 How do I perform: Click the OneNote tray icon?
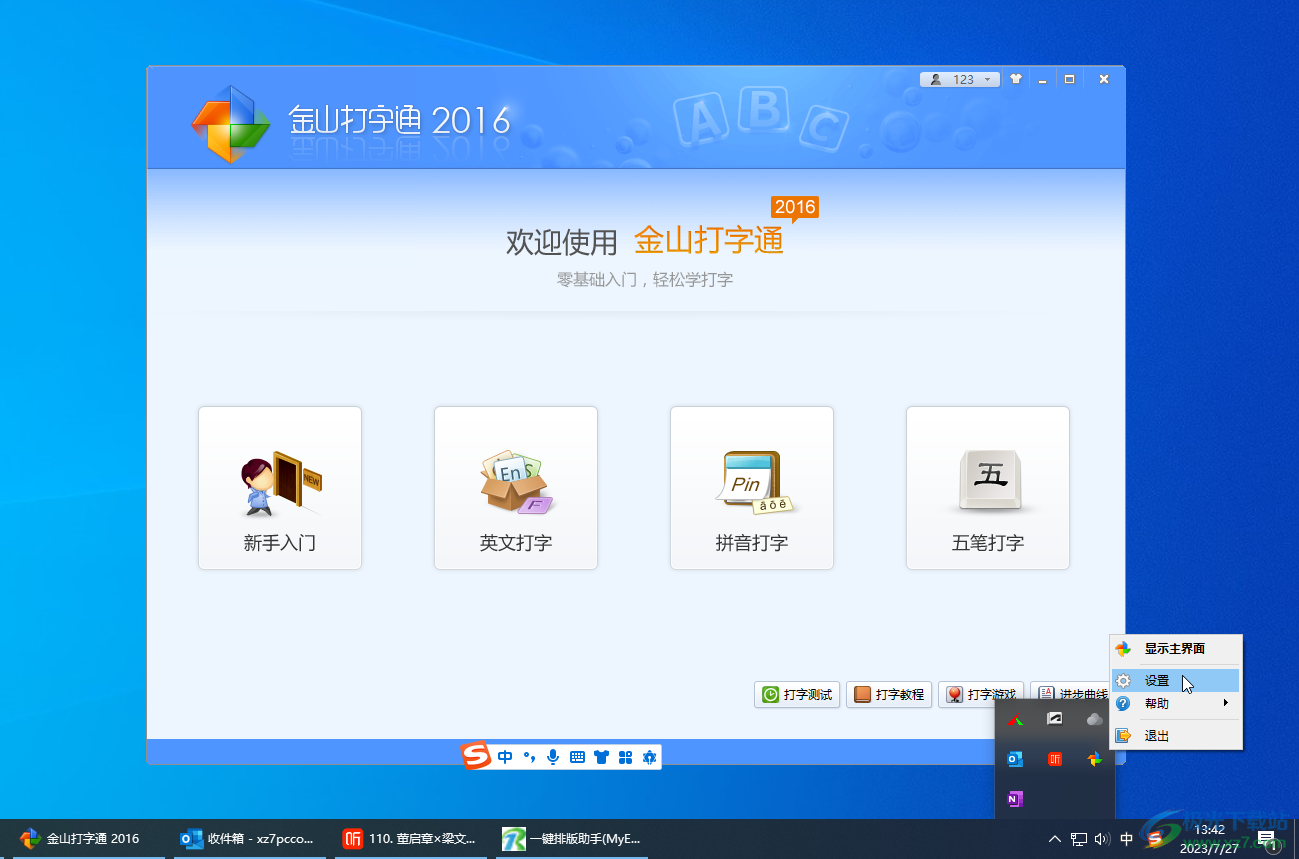click(1015, 799)
